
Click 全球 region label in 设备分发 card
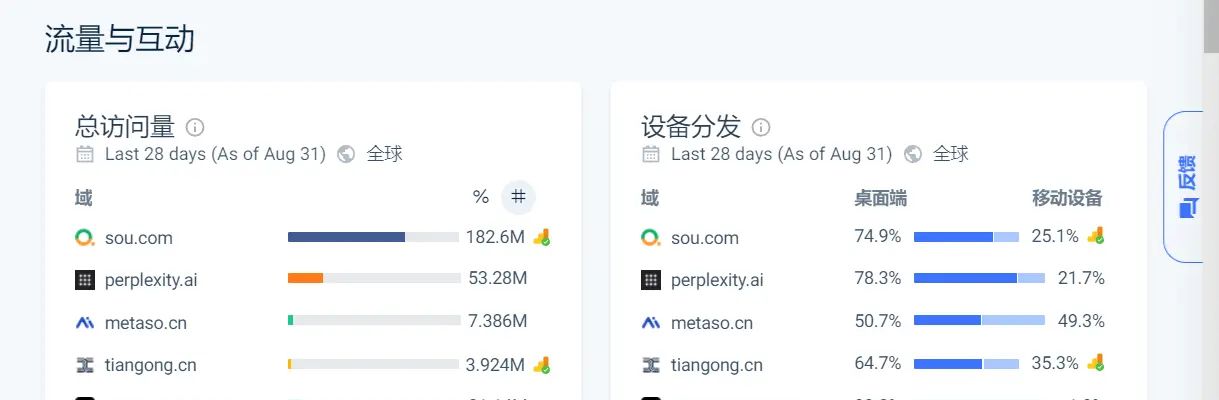pyautogui.click(x=950, y=154)
